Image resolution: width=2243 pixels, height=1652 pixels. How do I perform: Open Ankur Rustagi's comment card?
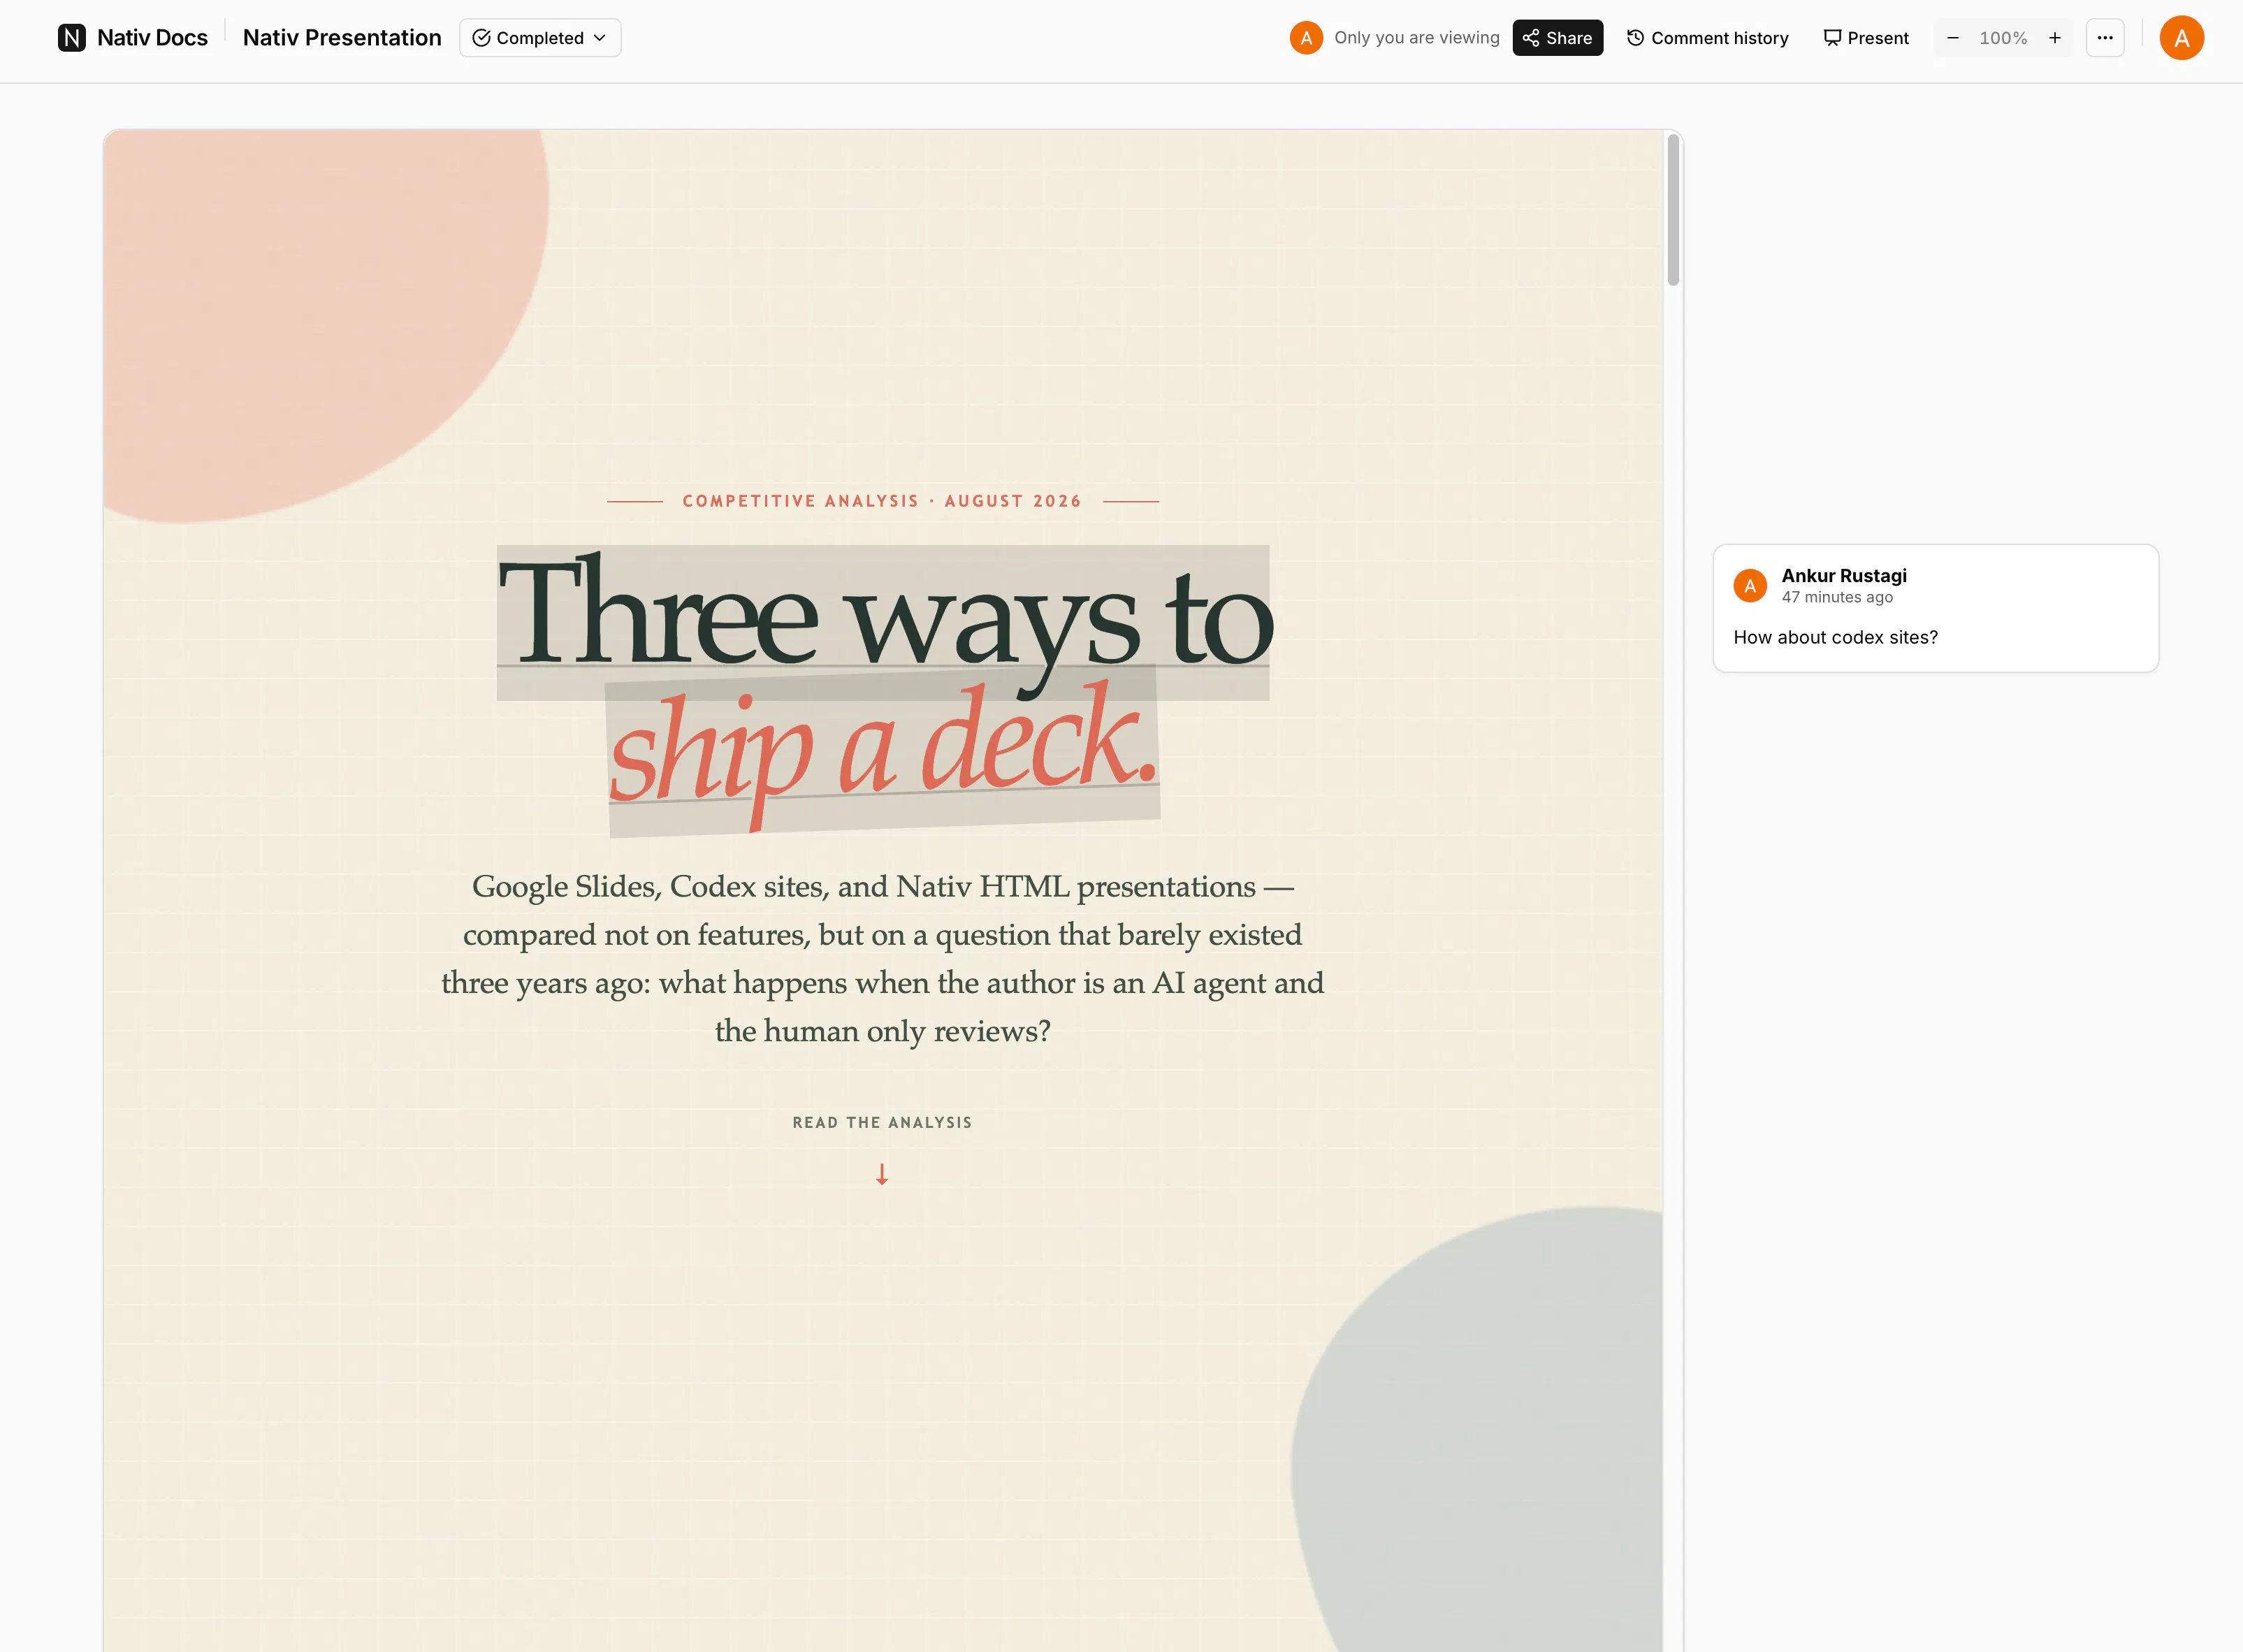point(1935,608)
